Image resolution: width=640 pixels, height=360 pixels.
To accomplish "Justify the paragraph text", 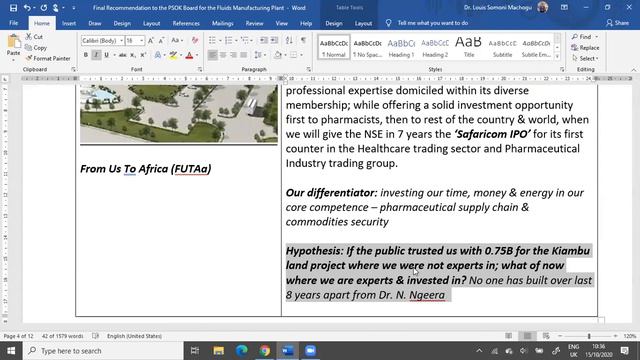I will pos(244,55).
